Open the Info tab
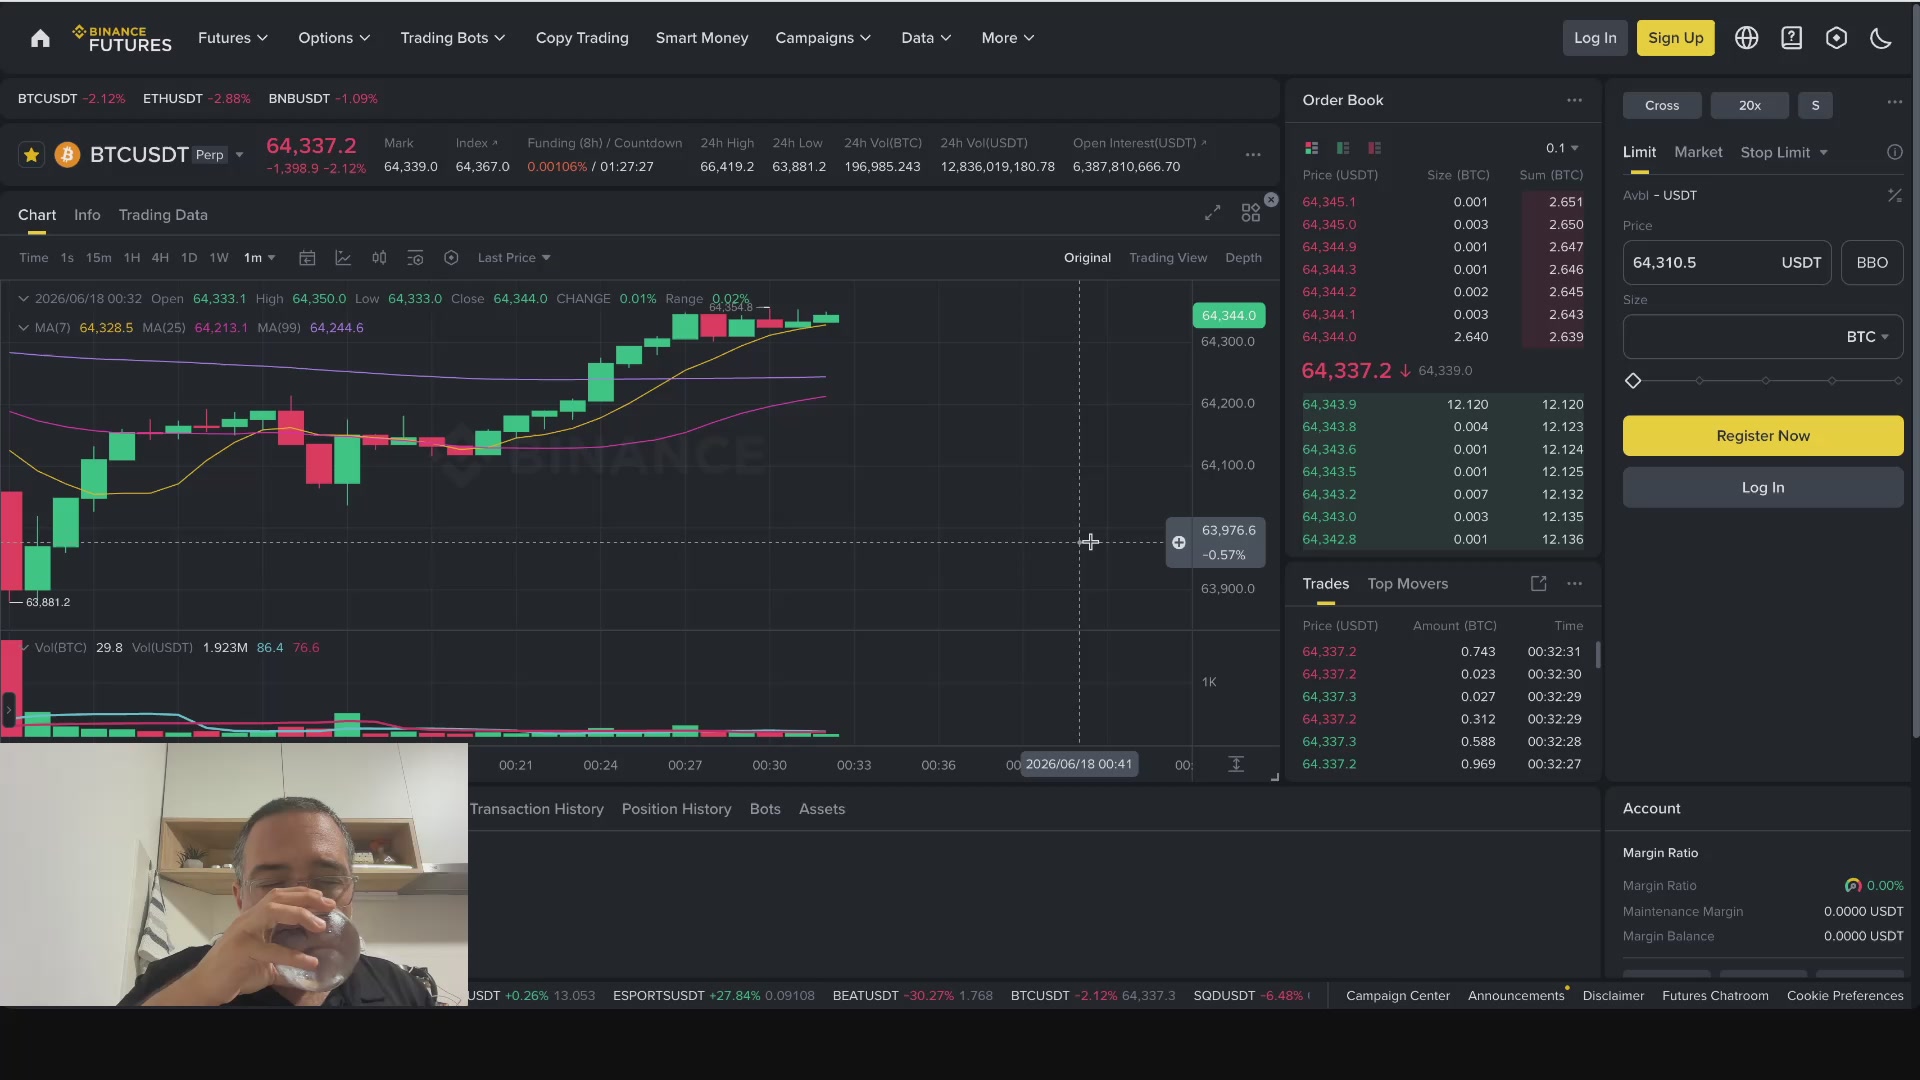Viewport: 1920px width, 1080px height. pos(87,215)
